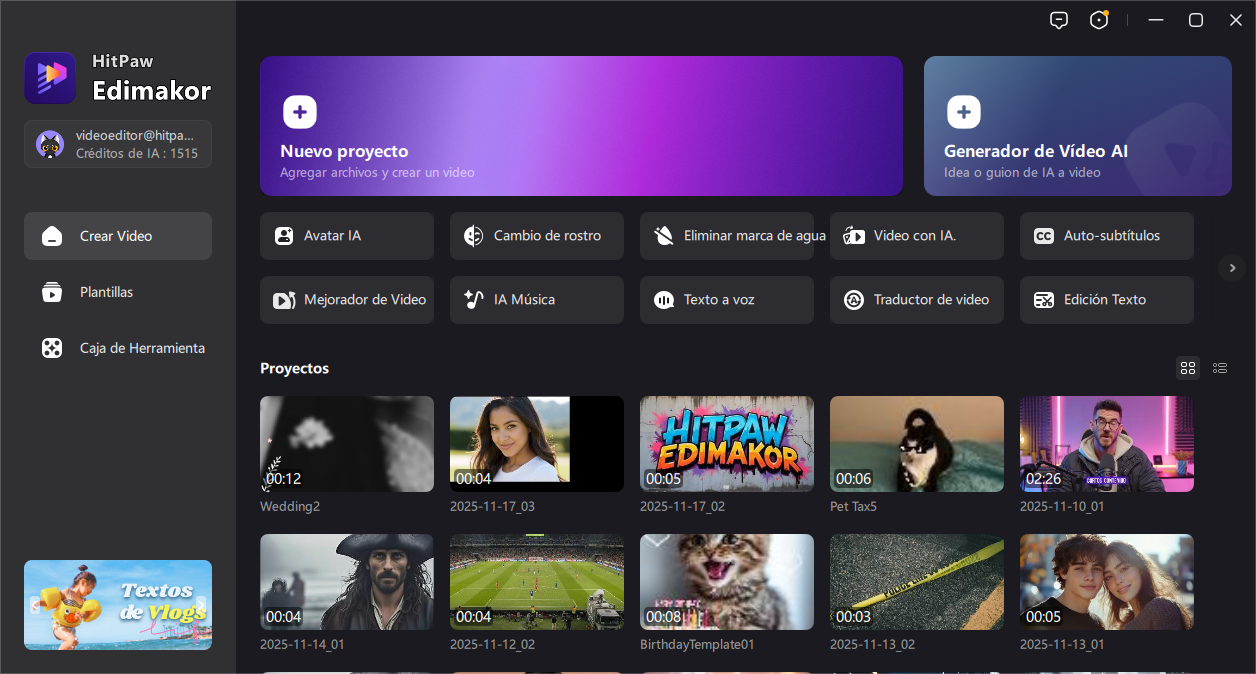Launch Eliminar marca de agua
1256x674 pixels.
click(x=726, y=236)
